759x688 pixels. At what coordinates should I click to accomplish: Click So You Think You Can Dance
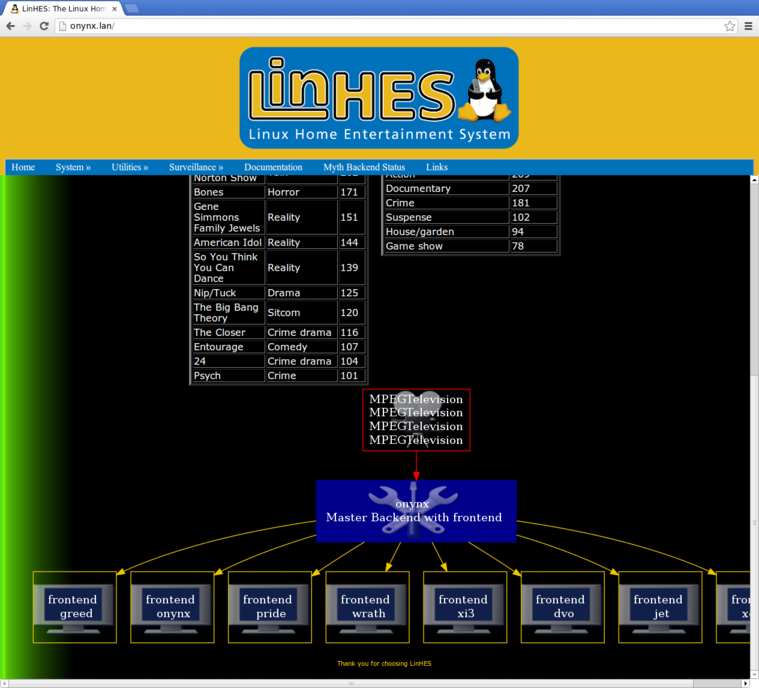click(228, 268)
